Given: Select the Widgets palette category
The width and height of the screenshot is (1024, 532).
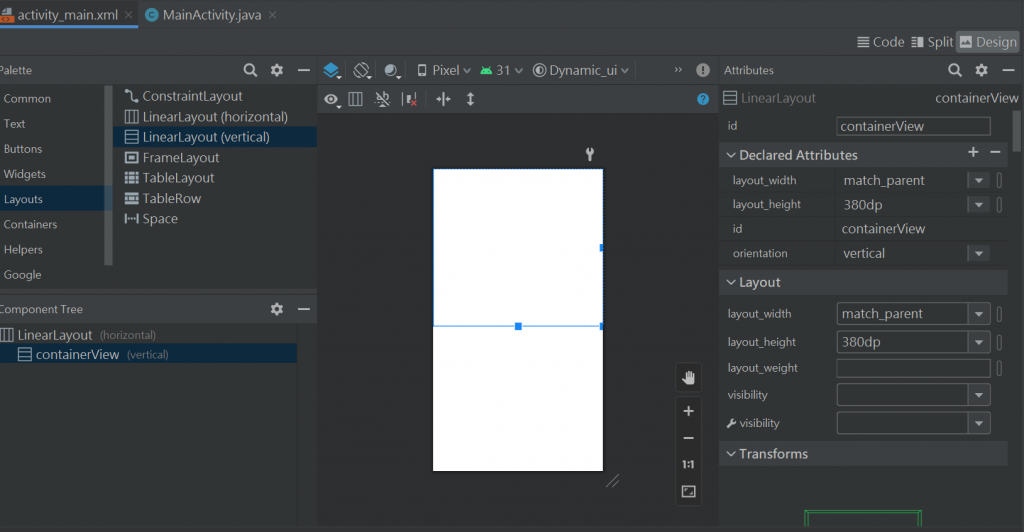Looking at the screenshot, I should pyautogui.click(x=25, y=174).
